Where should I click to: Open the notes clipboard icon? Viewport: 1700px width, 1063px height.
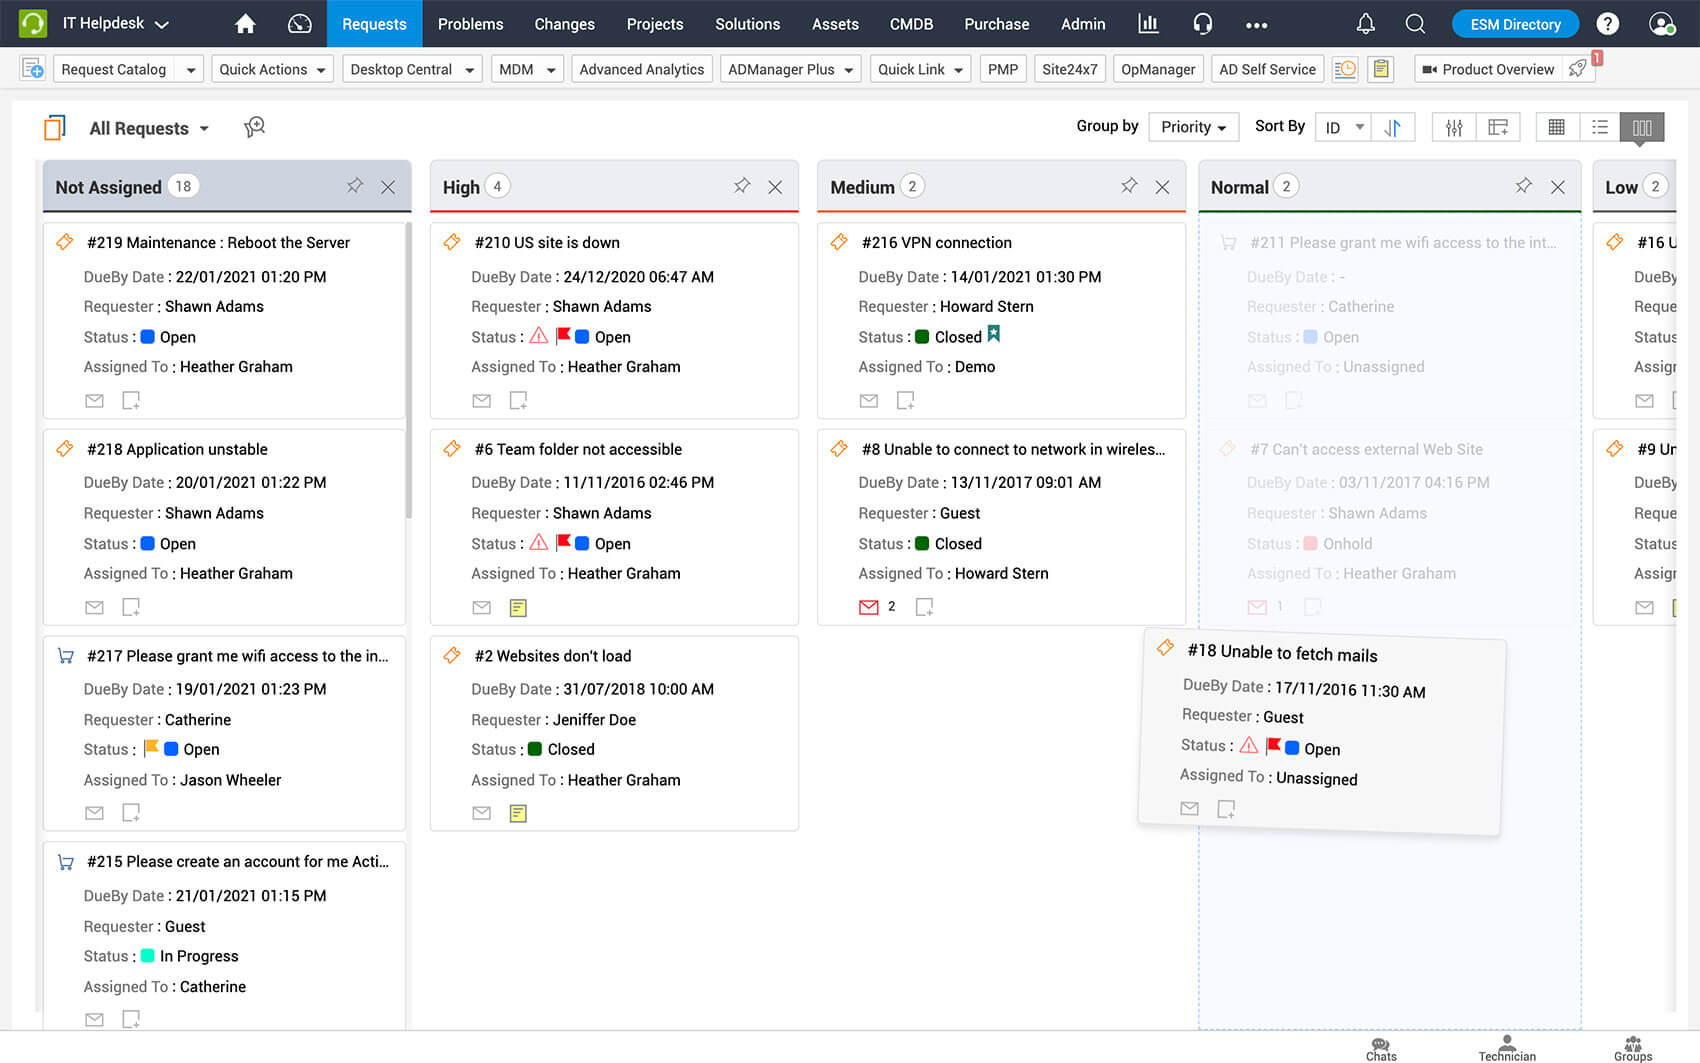tap(1381, 69)
